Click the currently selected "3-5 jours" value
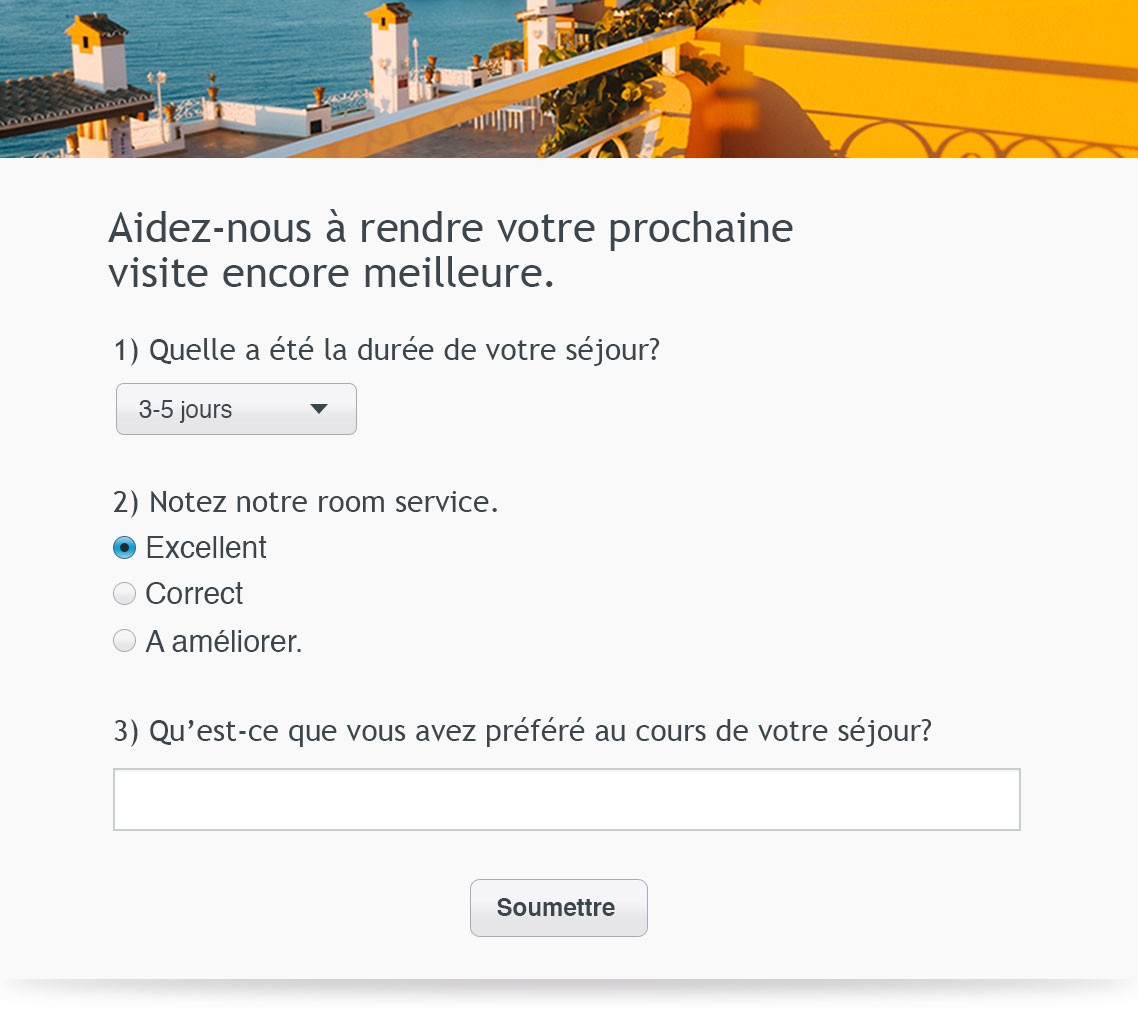This screenshot has width=1138, height=1009. [186, 409]
